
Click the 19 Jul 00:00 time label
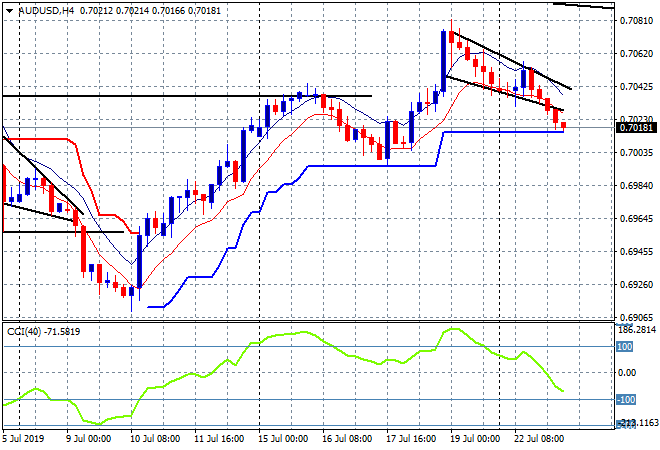pos(475,439)
